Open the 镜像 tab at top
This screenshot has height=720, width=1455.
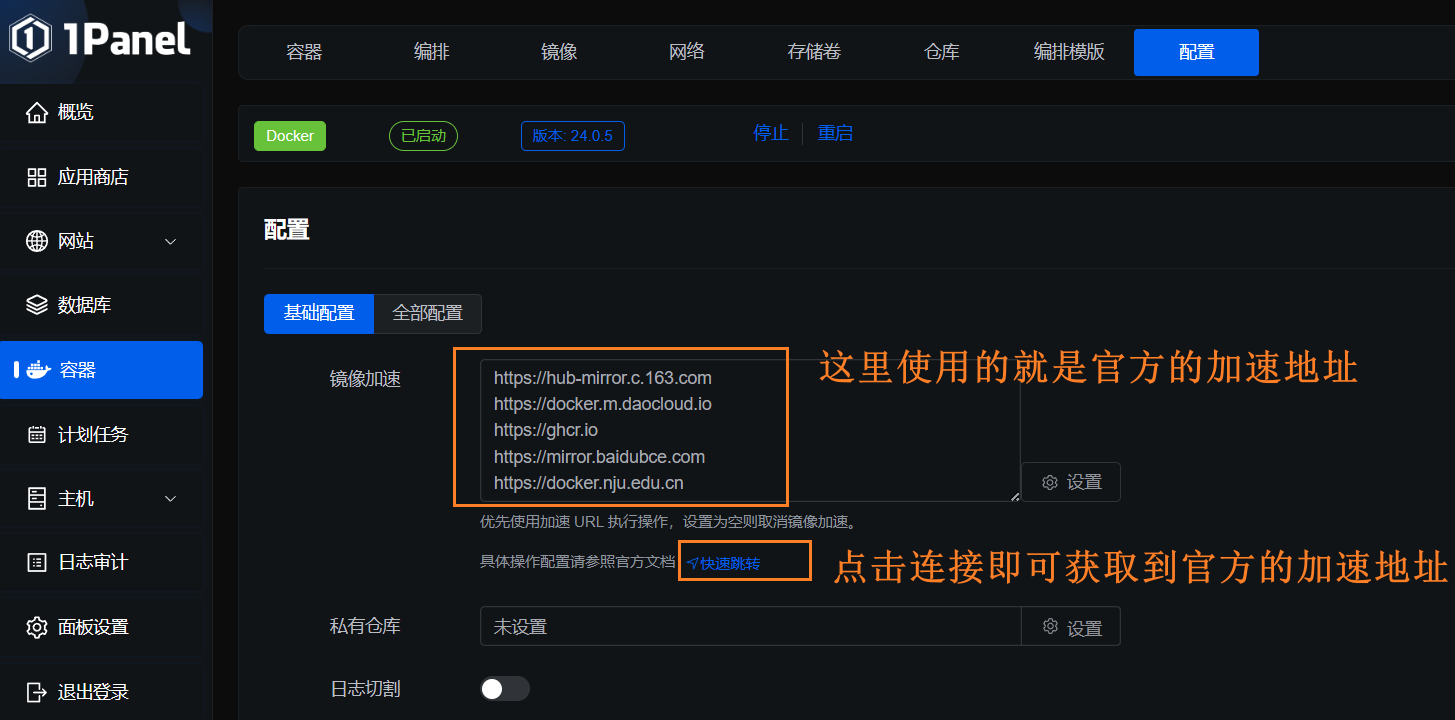pyautogui.click(x=558, y=52)
